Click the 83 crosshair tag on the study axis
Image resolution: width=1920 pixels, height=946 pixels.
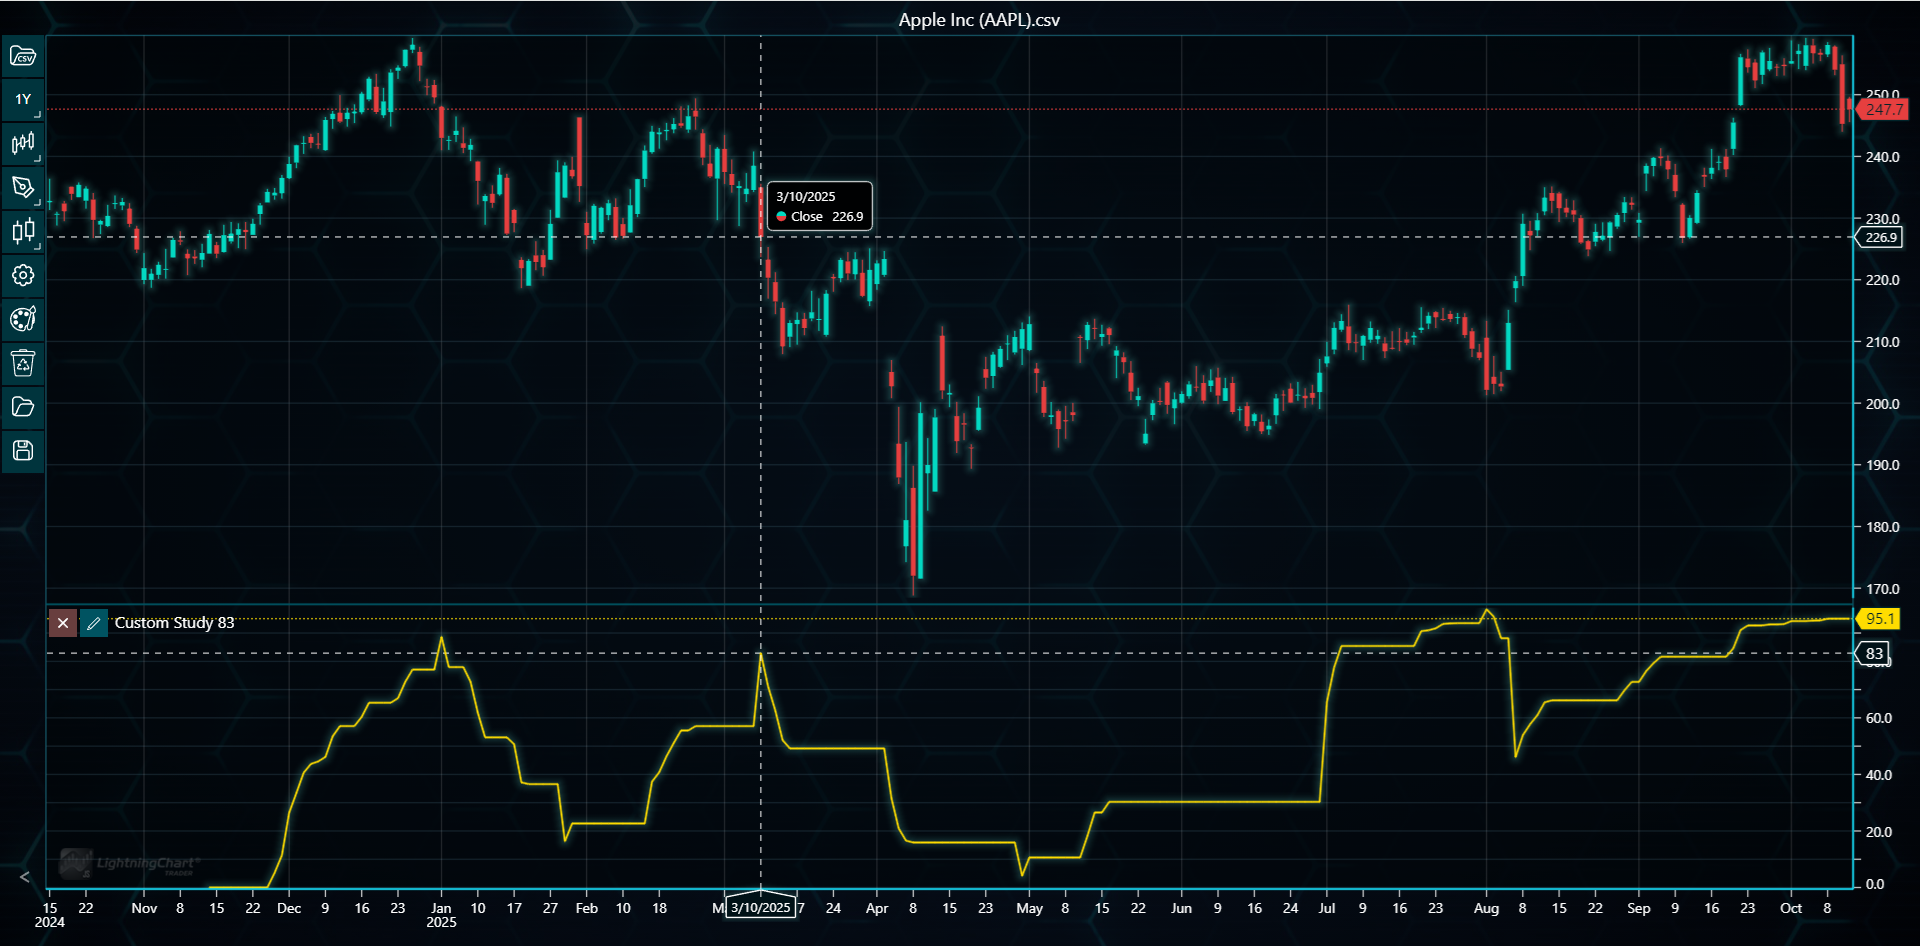(1873, 654)
